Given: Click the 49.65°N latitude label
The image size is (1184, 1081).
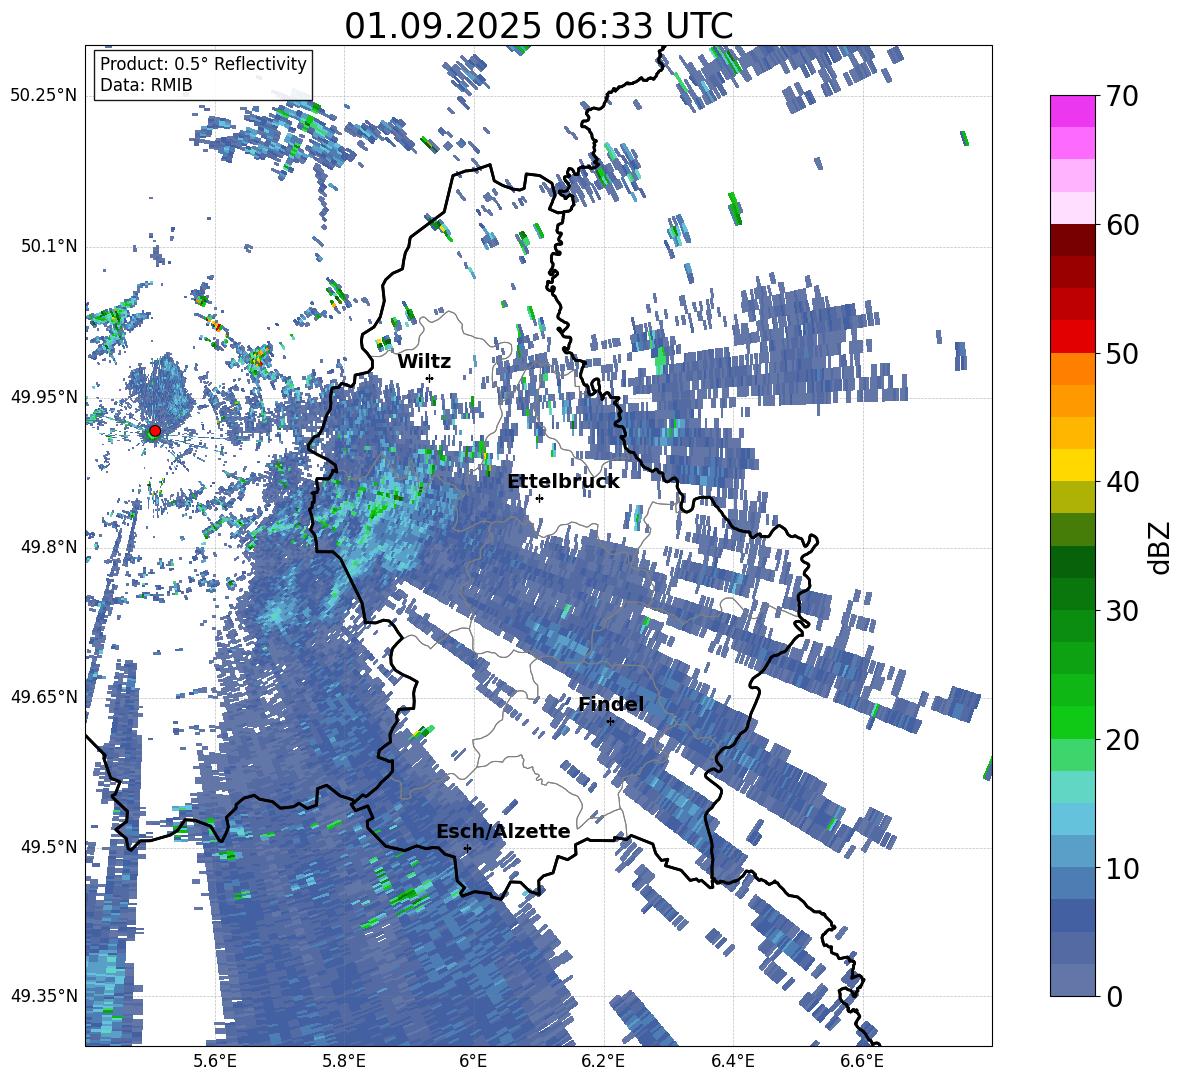Looking at the screenshot, I should 44,697.
